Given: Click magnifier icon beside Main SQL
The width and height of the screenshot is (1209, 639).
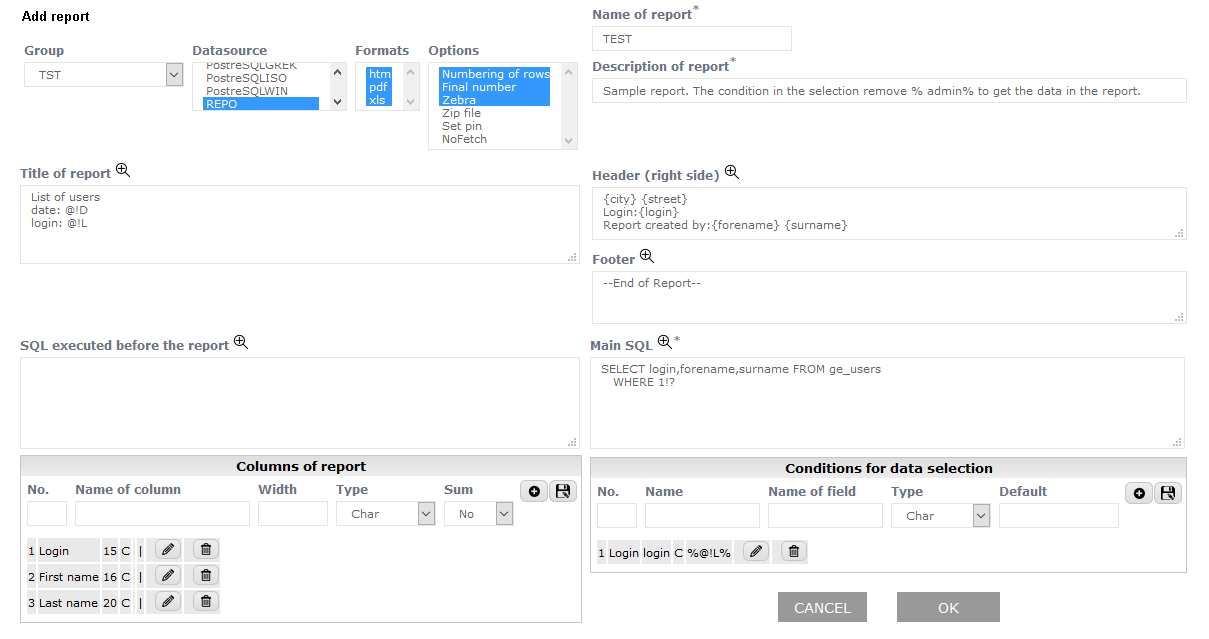Looking at the screenshot, I should coord(664,343).
